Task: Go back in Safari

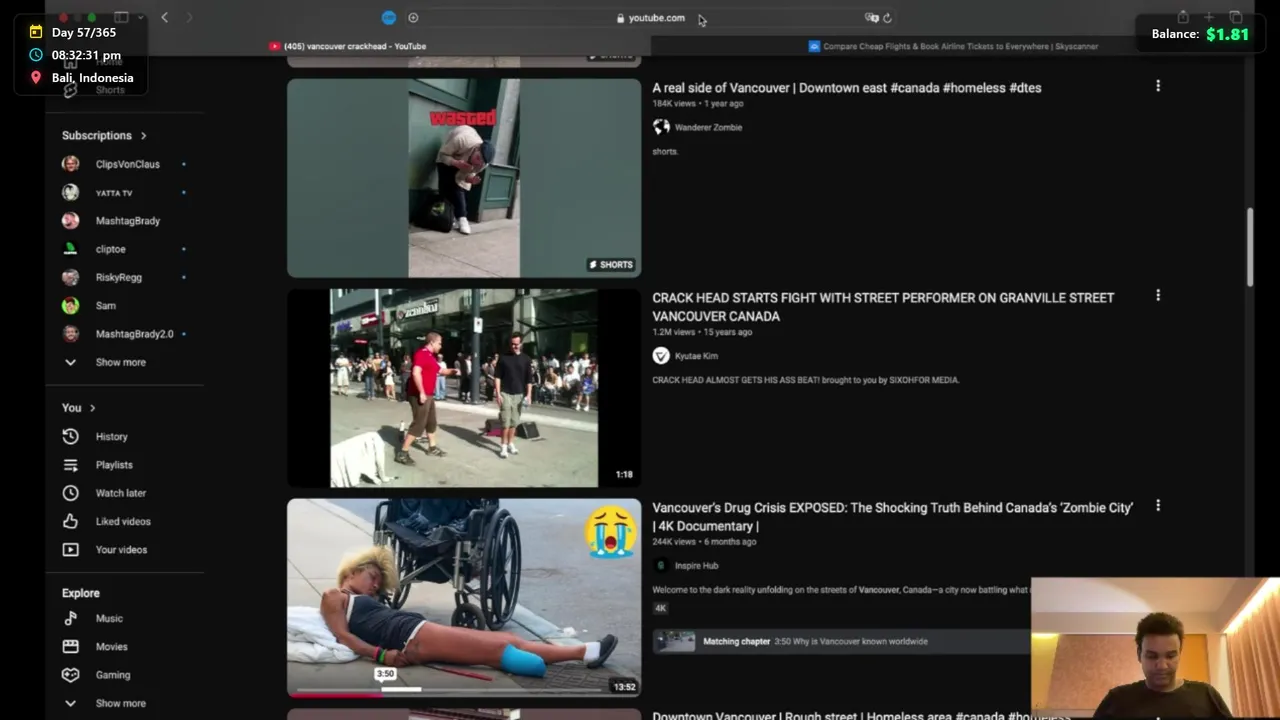Action: (165, 17)
